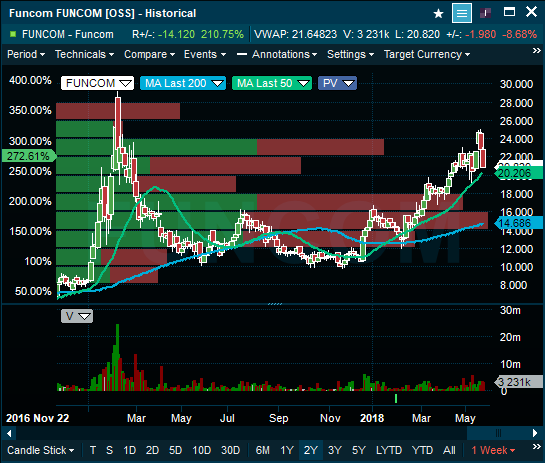The image size is (545, 463).
Task: Select the T tick range button
Action: 93,450
